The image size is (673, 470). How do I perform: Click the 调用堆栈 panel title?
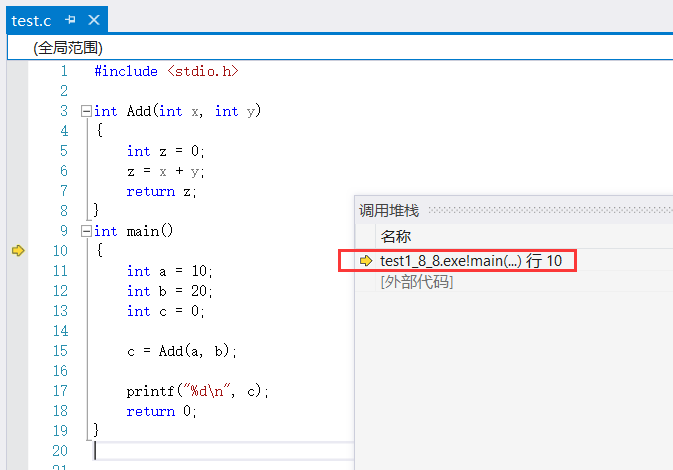pyautogui.click(x=389, y=211)
